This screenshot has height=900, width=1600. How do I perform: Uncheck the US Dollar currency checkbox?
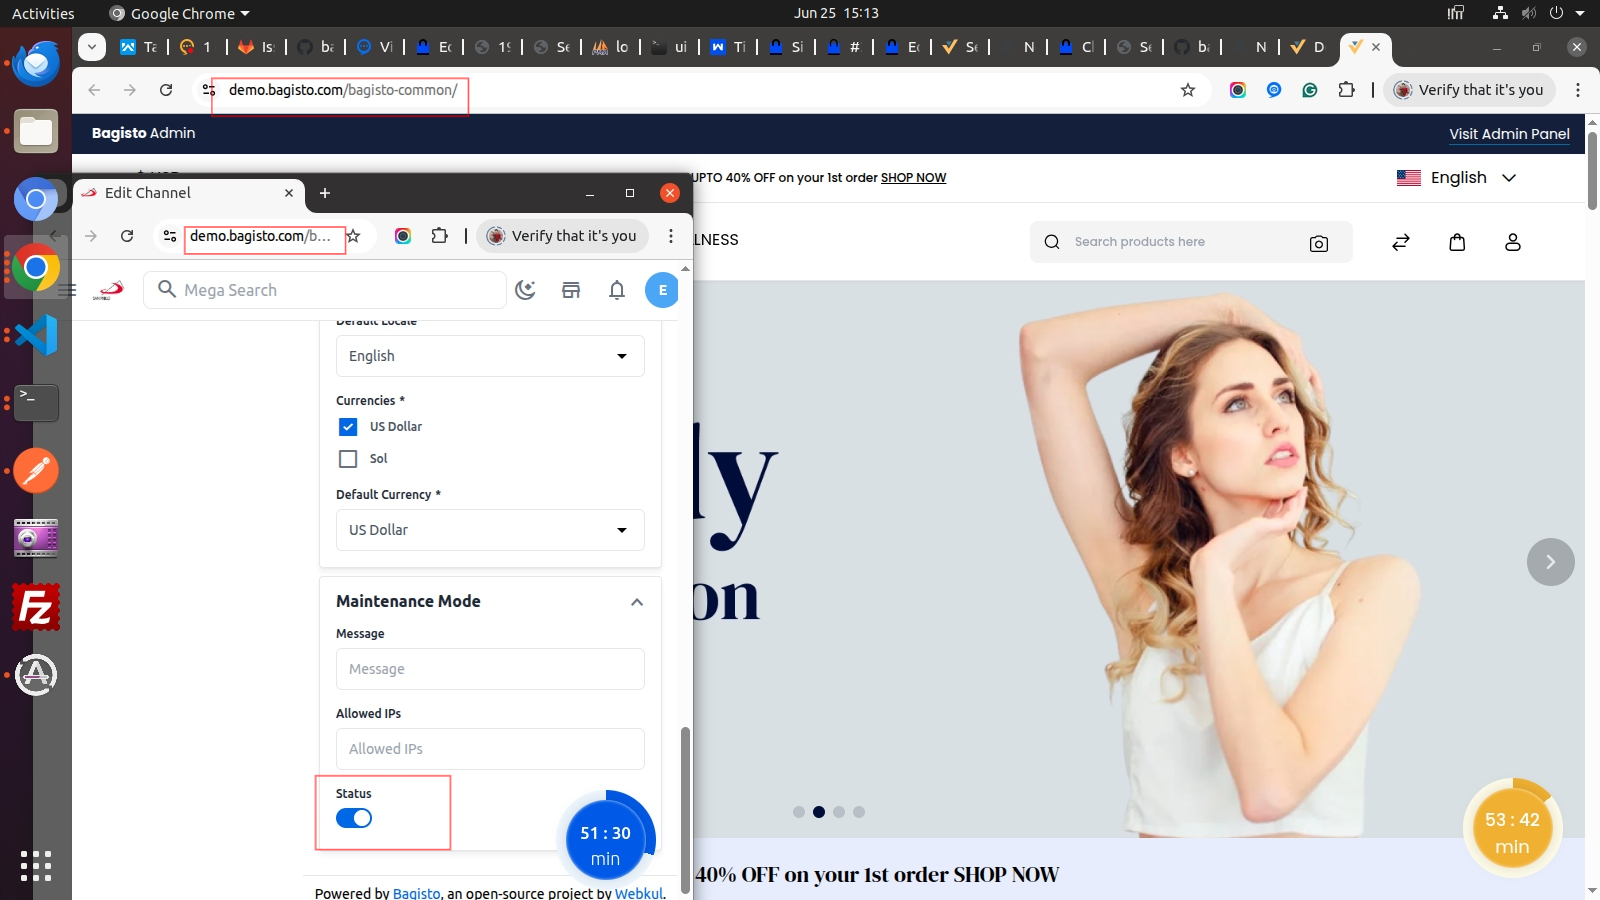coord(348,427)
